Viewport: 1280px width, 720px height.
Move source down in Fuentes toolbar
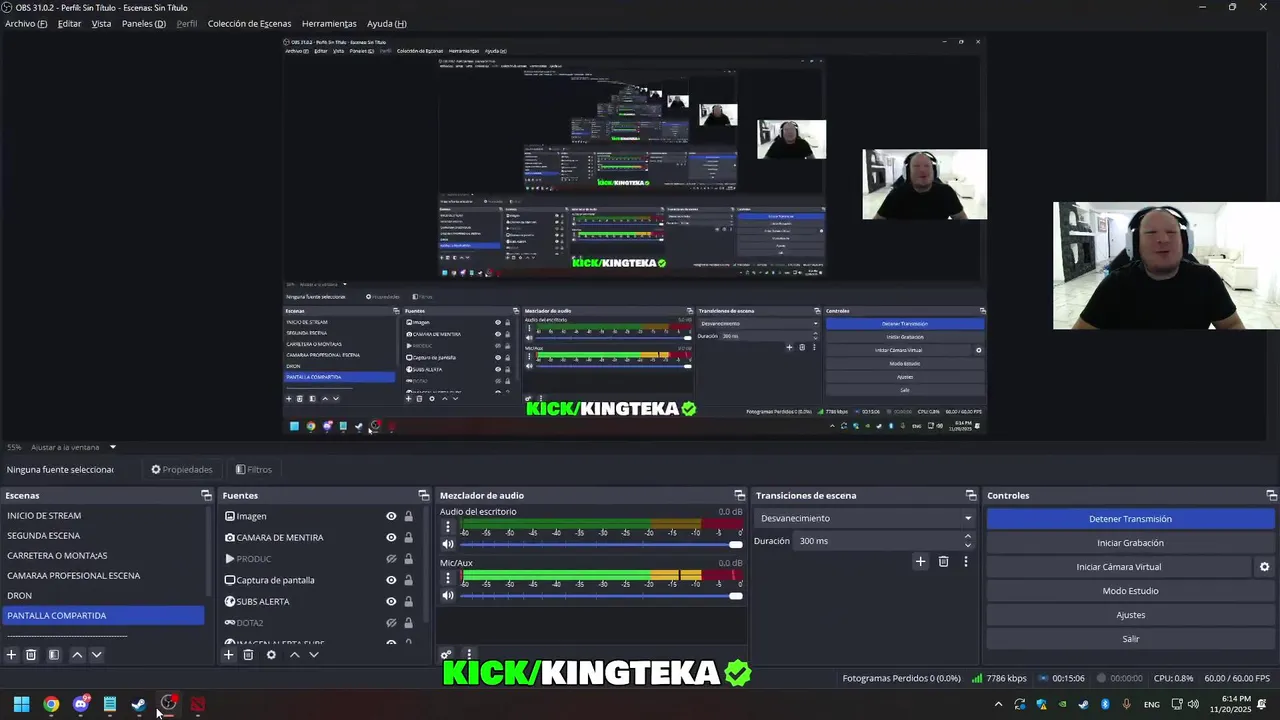pyautogui.click(x=313, y=655)
